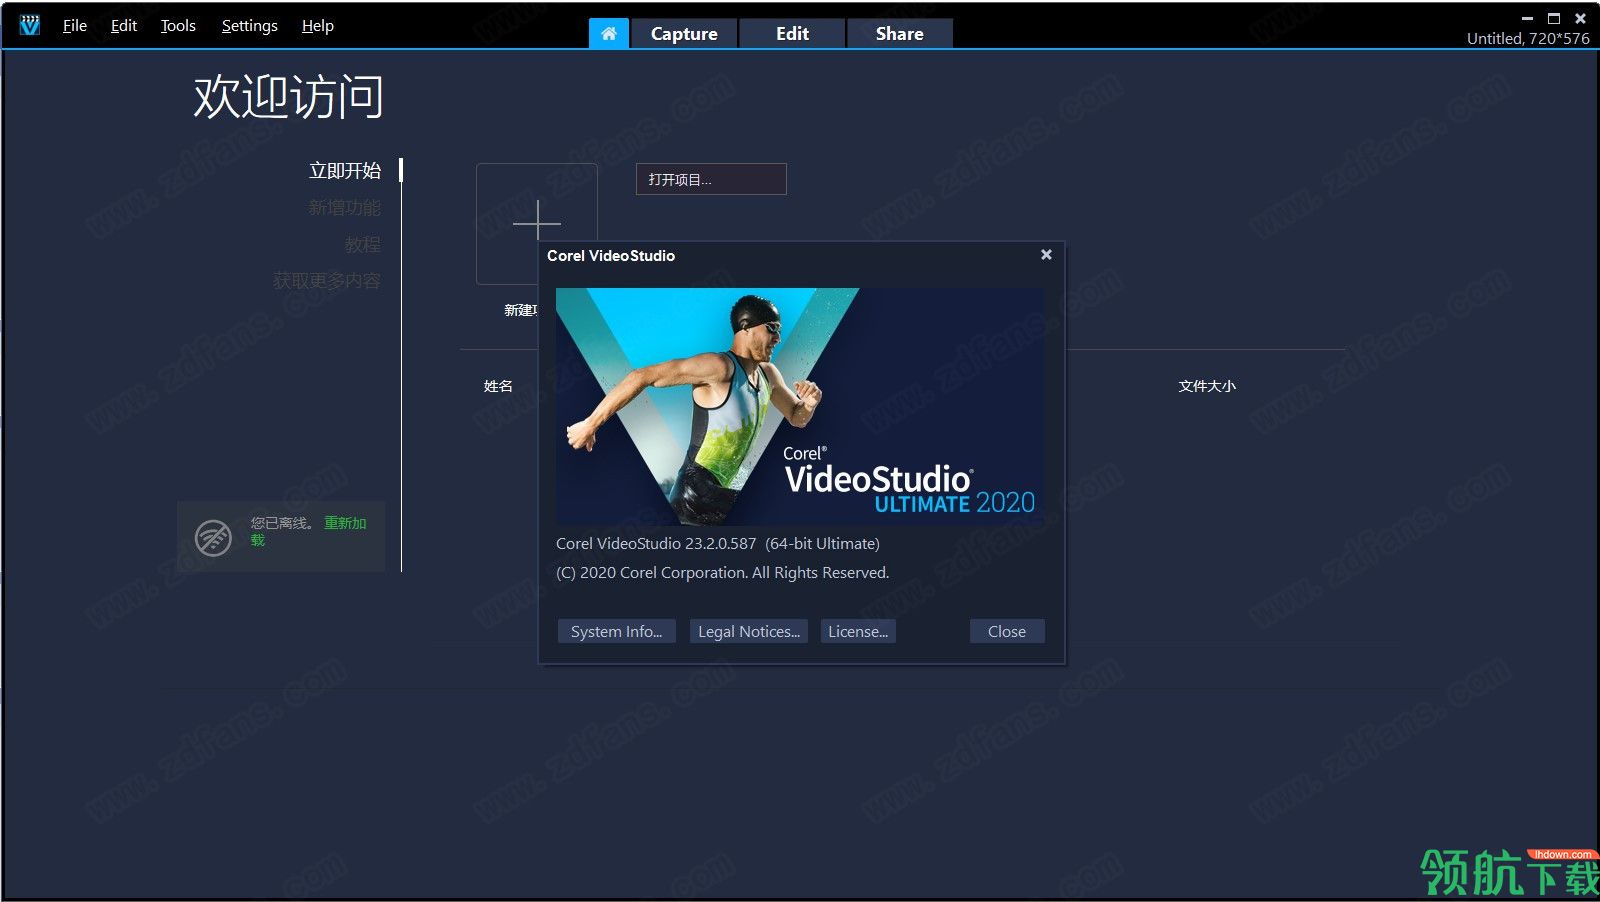Screen dimensions: 1600x902
Task: Minimize the VideoStudio window
Action: (1527, 18)
